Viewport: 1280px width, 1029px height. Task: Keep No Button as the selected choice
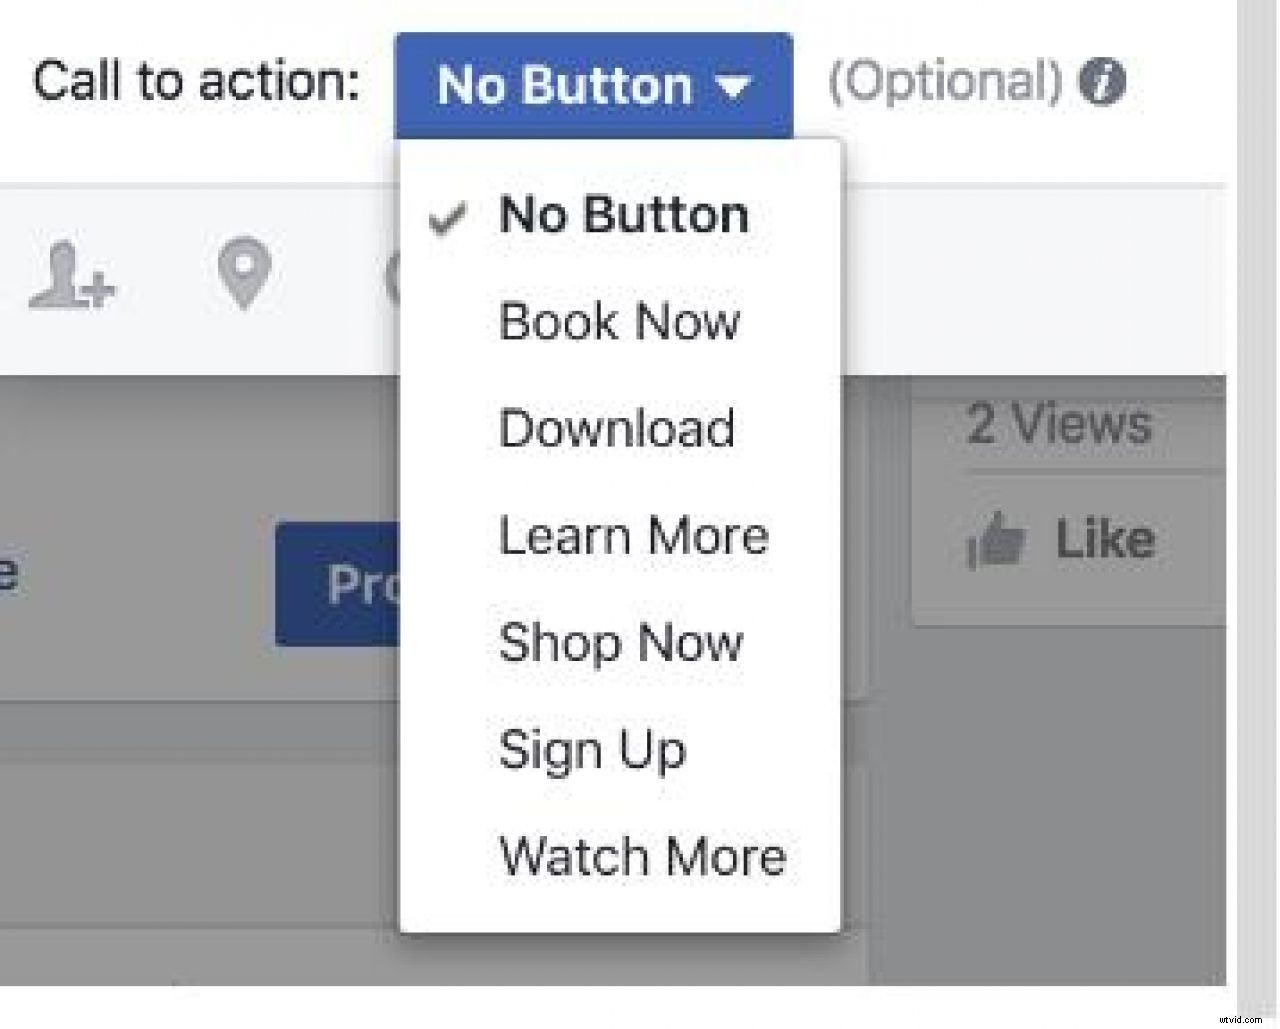(x=623, y=214)
